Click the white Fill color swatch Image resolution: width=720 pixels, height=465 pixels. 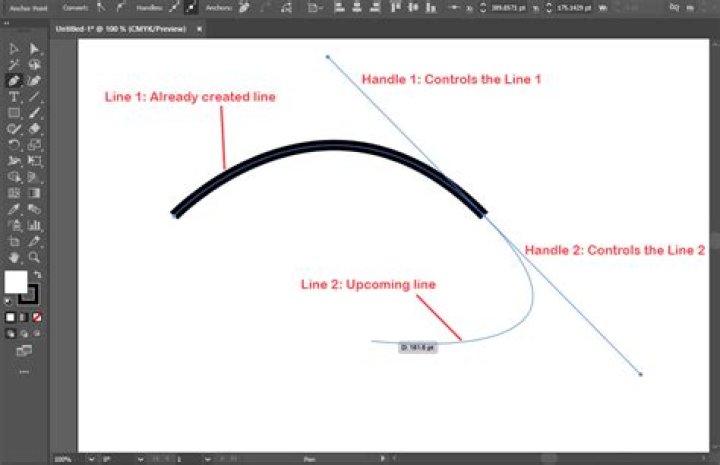click(16, 282)
